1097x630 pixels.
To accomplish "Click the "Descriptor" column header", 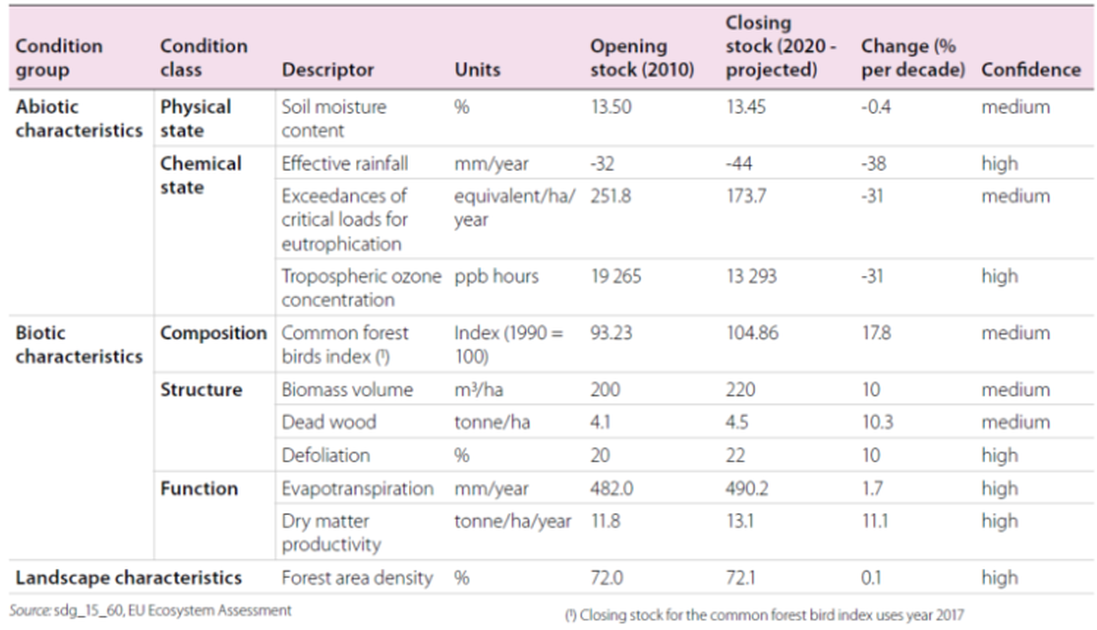I will pyautogui.click(x=328, y=70).
